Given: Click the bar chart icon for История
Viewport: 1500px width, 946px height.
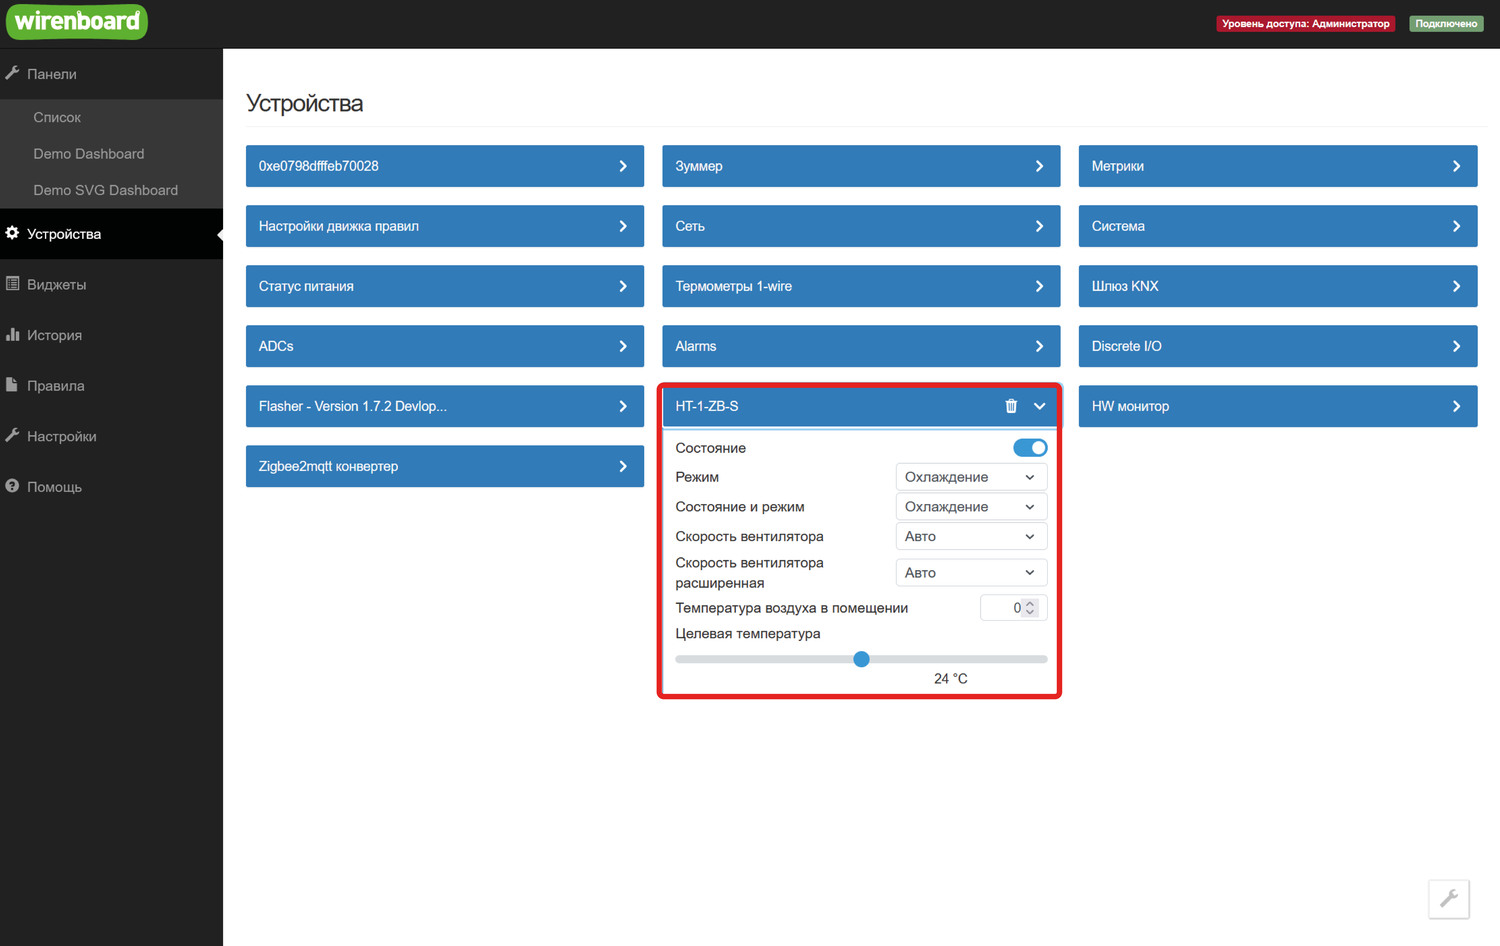Looking at the screenshot, I should point(12,335).
